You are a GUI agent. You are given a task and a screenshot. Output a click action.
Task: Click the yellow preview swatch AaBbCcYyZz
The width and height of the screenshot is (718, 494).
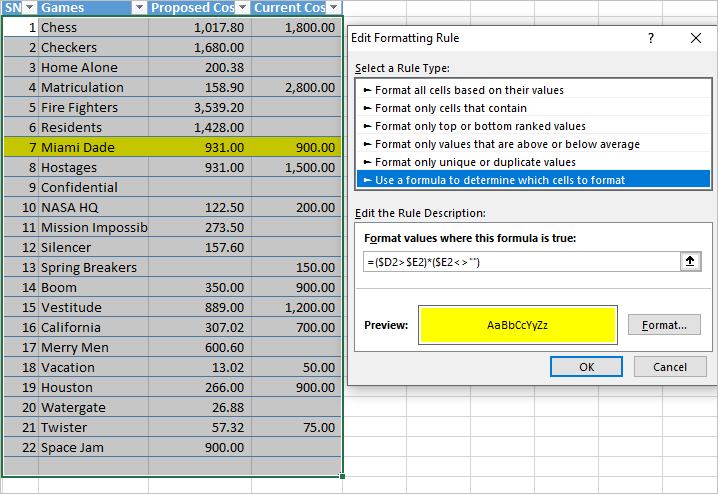(517, 325)
